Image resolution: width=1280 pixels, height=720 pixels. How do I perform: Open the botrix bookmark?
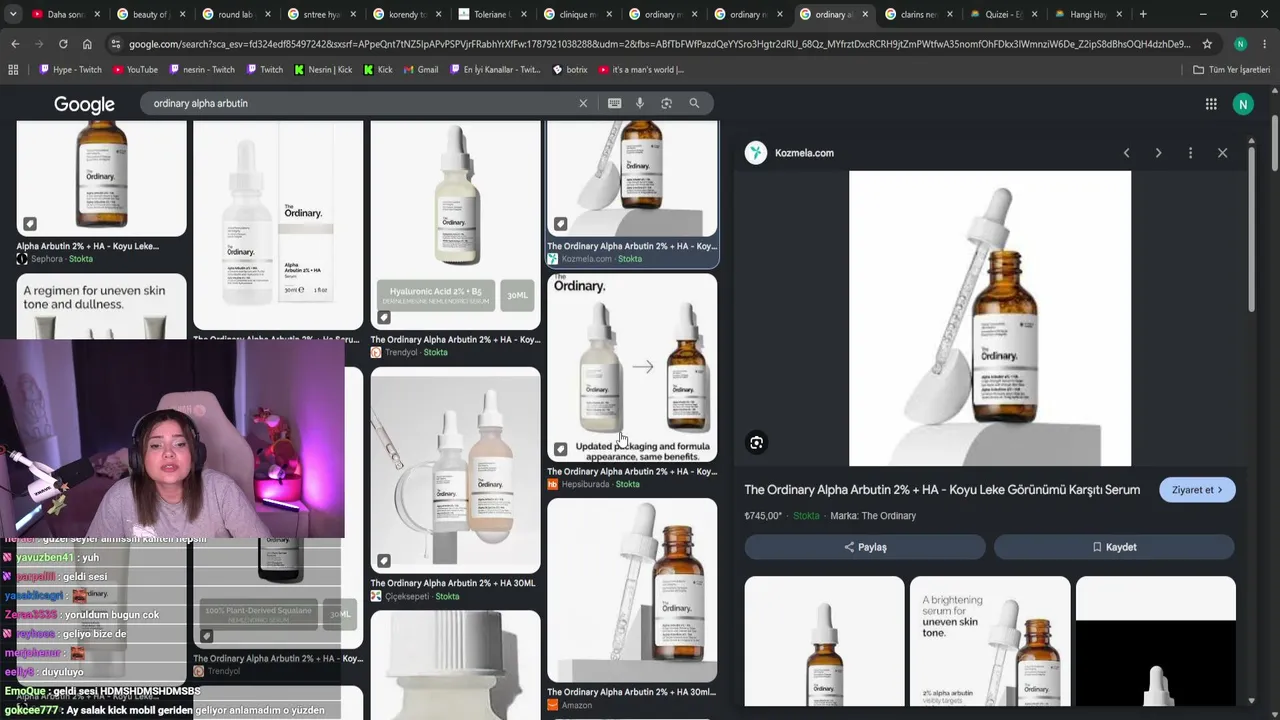570,70
